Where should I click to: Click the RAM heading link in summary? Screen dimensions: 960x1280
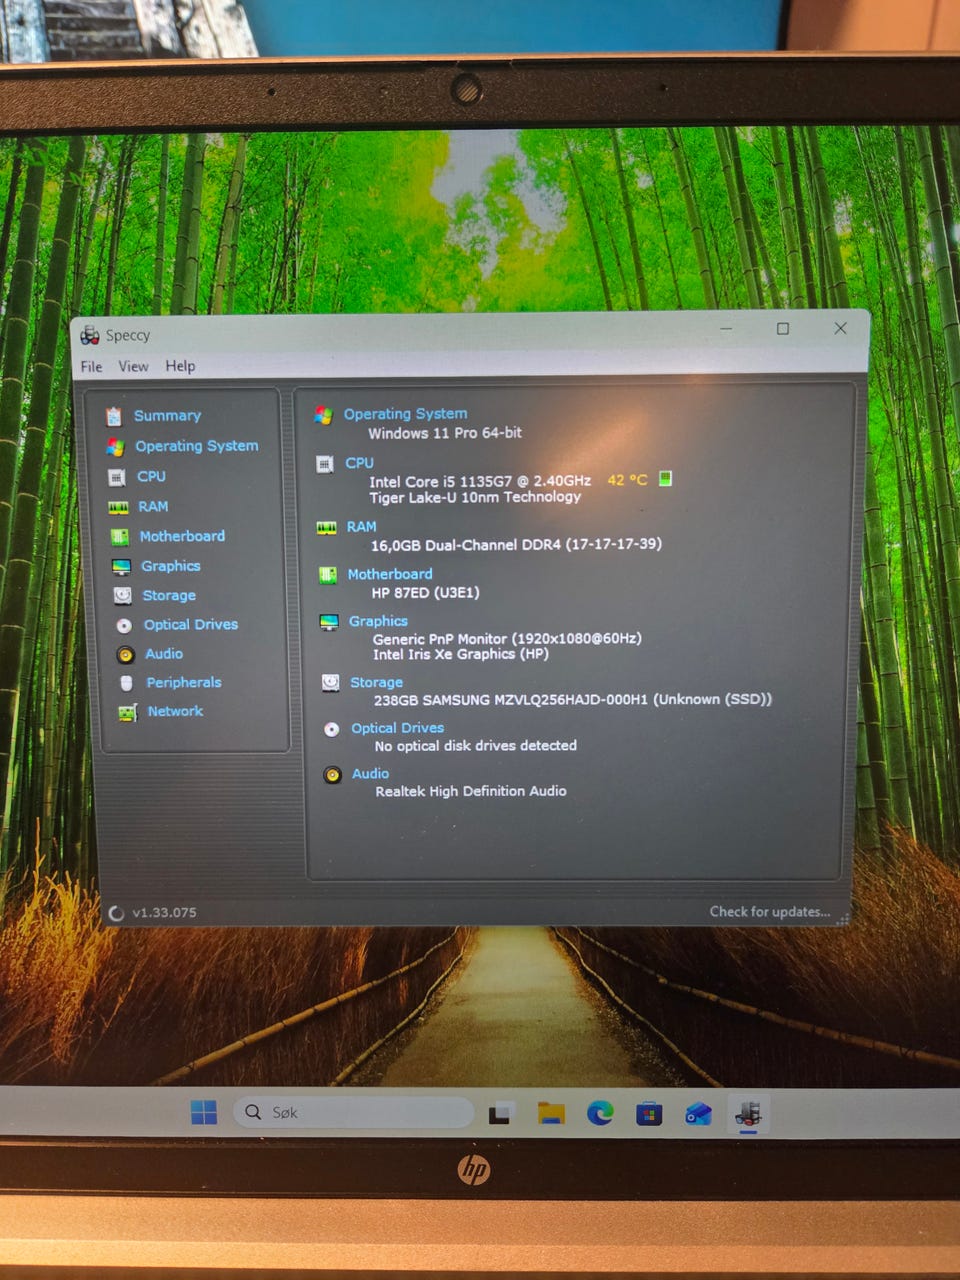[x=361, y=526]
